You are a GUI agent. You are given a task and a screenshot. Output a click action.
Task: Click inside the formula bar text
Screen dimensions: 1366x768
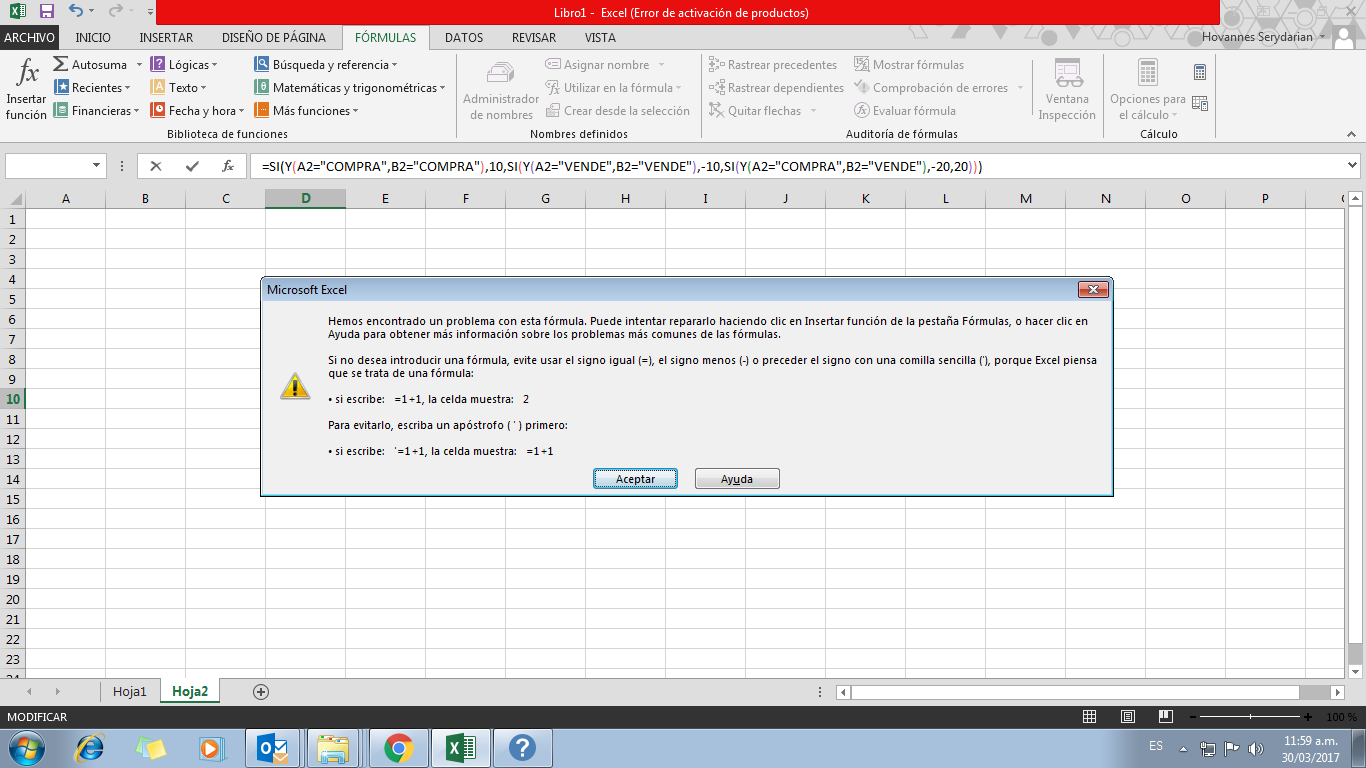click(x=622, y=166)
